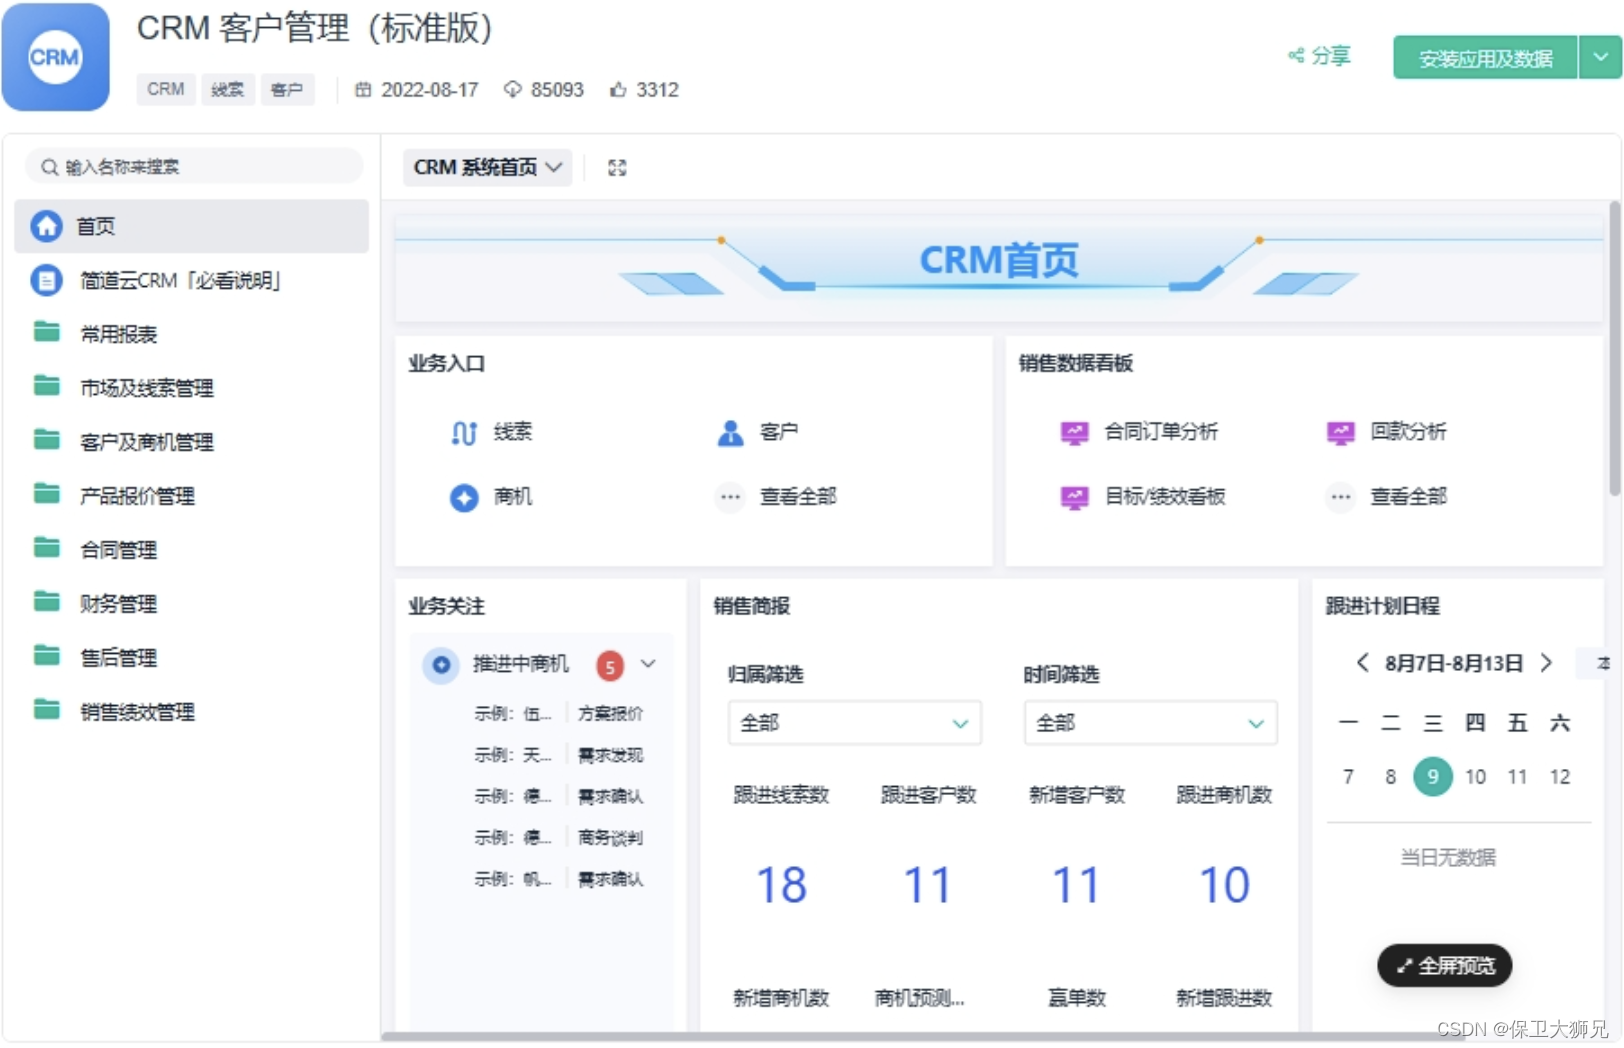Go to next week in 跟进计划日程

pos(1546,662)
